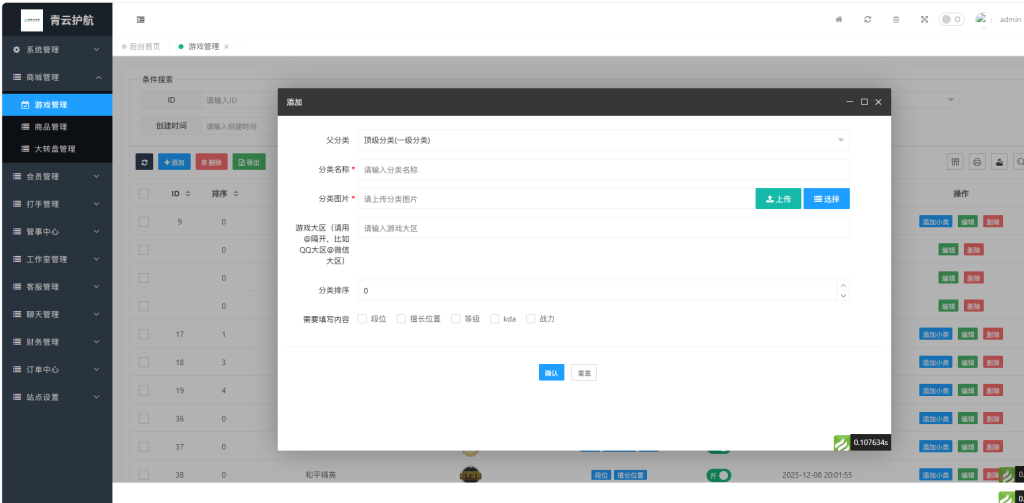Click the green 导出 button
The height and width of the screenshot is (503, 1024).
(249, 162)
